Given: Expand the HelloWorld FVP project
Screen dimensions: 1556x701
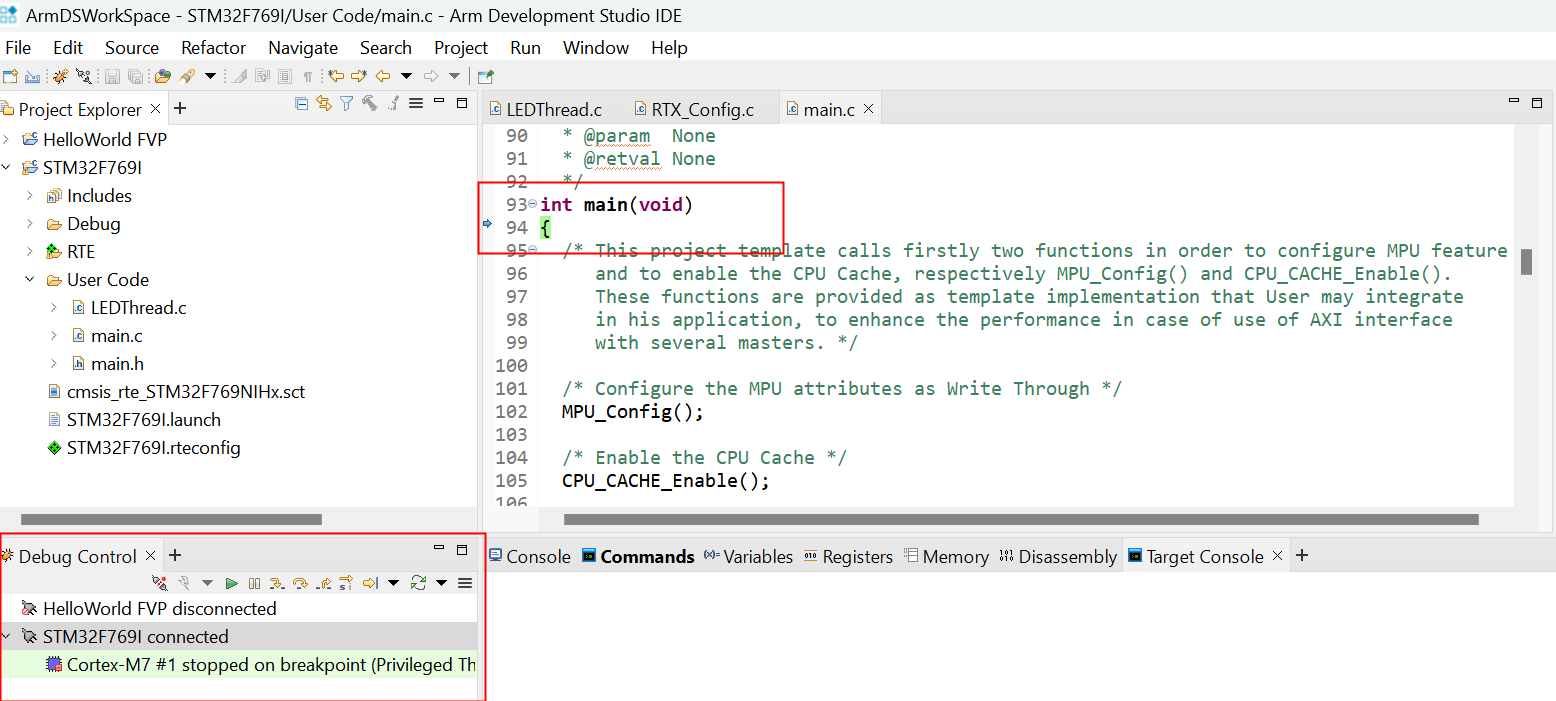Looking at the screenshot, I should [x=6, y=140].
